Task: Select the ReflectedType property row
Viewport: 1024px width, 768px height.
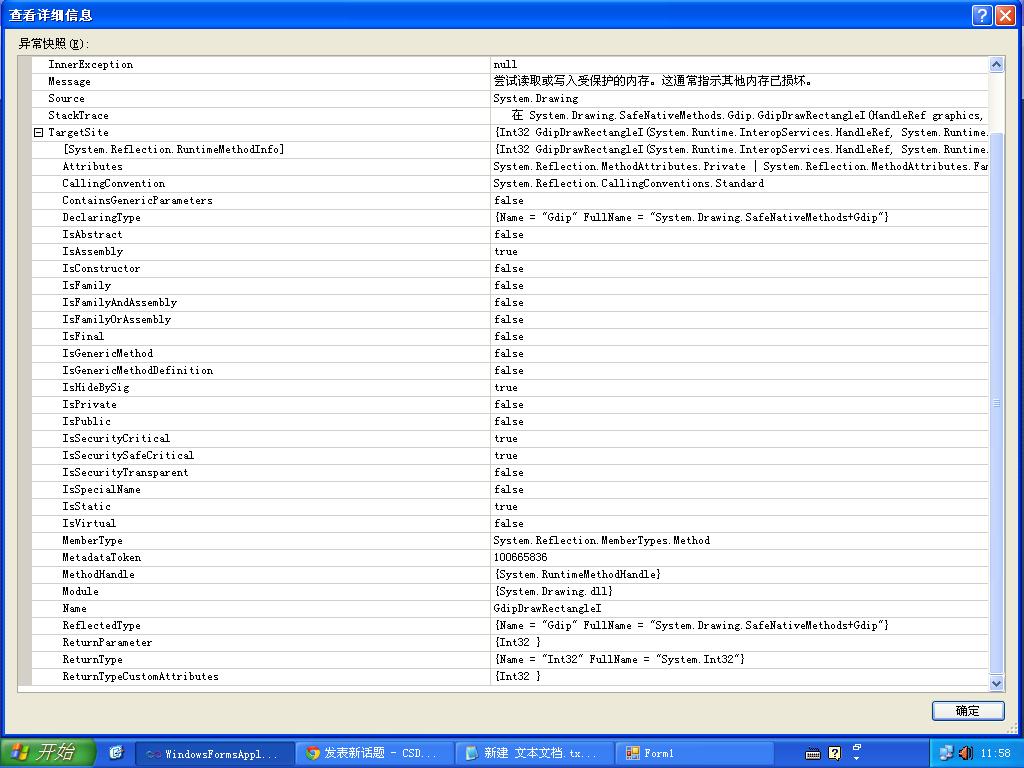Action: pyautogui.click(x=509, y=625)
